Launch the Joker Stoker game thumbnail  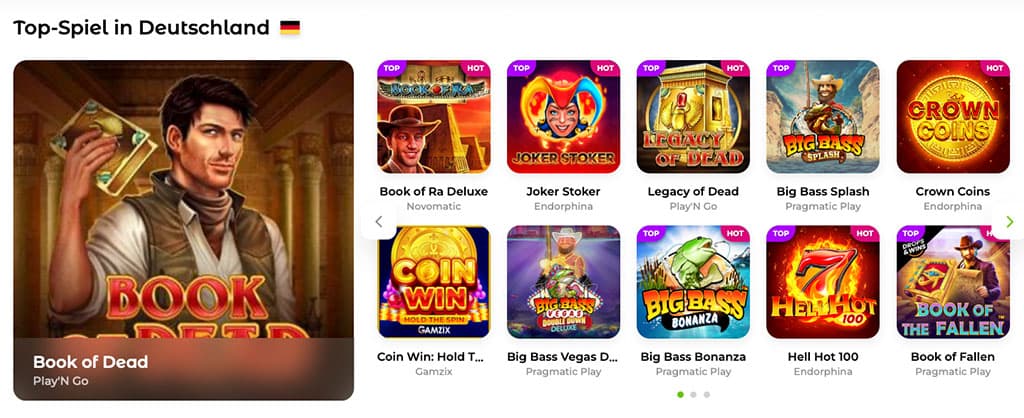pyautogui.click(x=563, y=117)
